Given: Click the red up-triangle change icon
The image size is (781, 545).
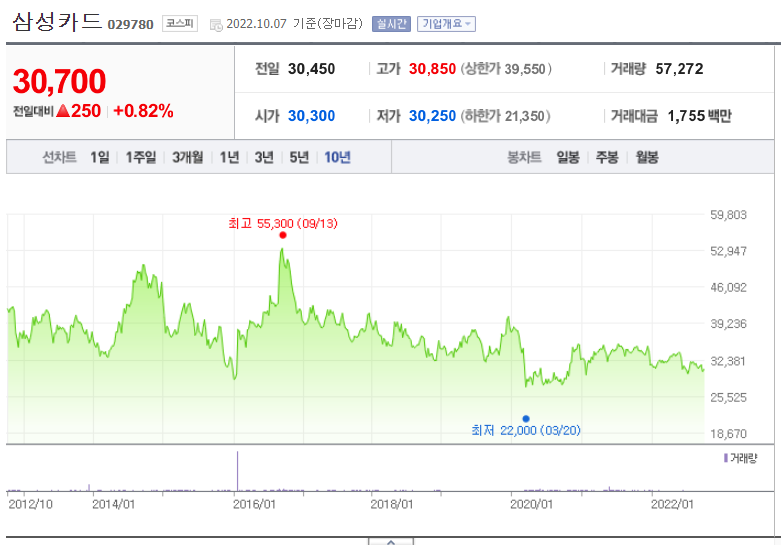Looking at the screenshot, I should point(63,111).
